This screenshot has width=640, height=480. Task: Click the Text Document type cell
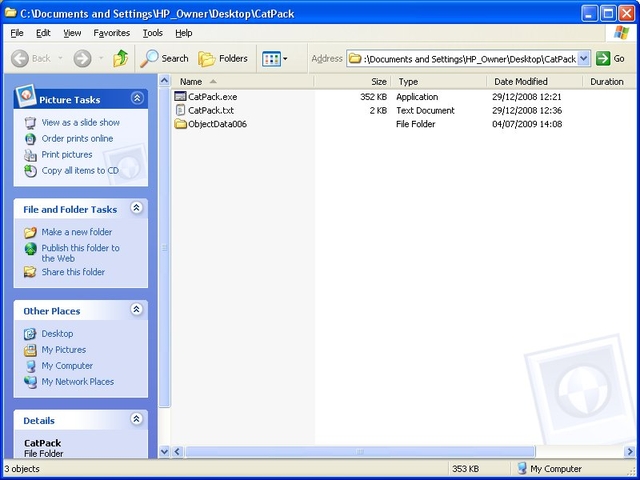tap(425, 110)
